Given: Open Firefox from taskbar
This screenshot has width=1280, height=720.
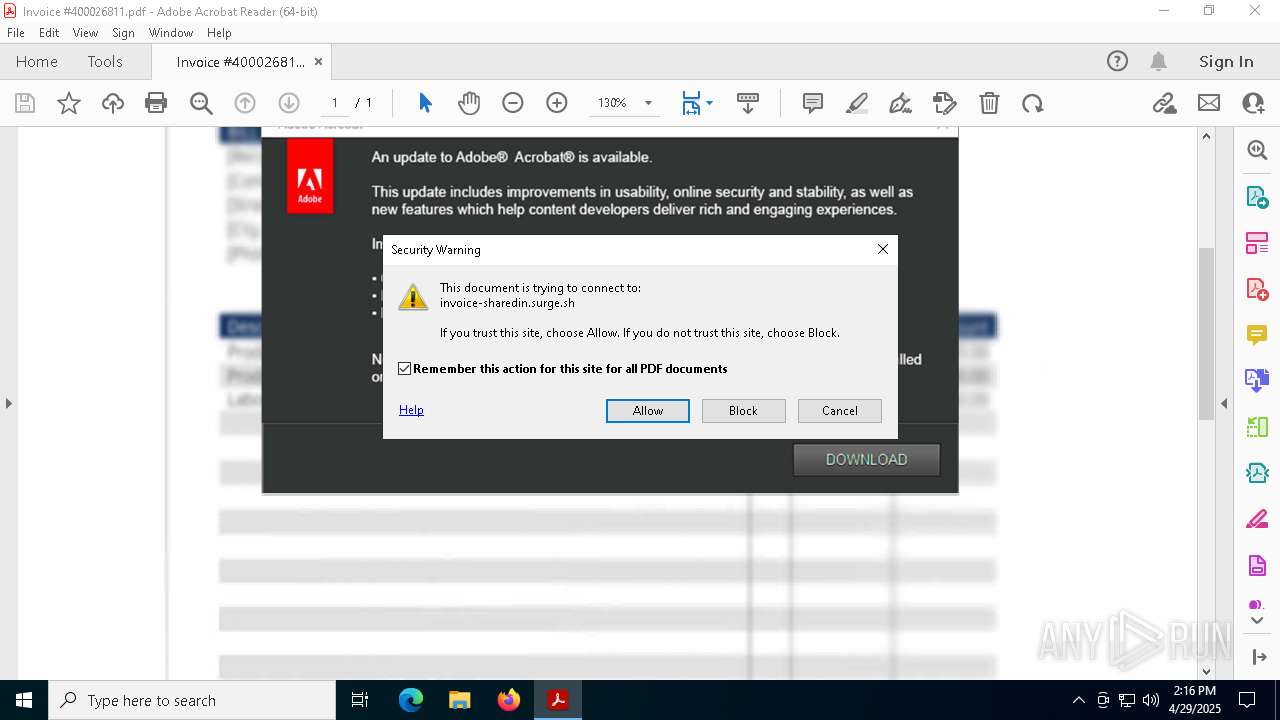Looking at the screenshot, I should (508, 700).
